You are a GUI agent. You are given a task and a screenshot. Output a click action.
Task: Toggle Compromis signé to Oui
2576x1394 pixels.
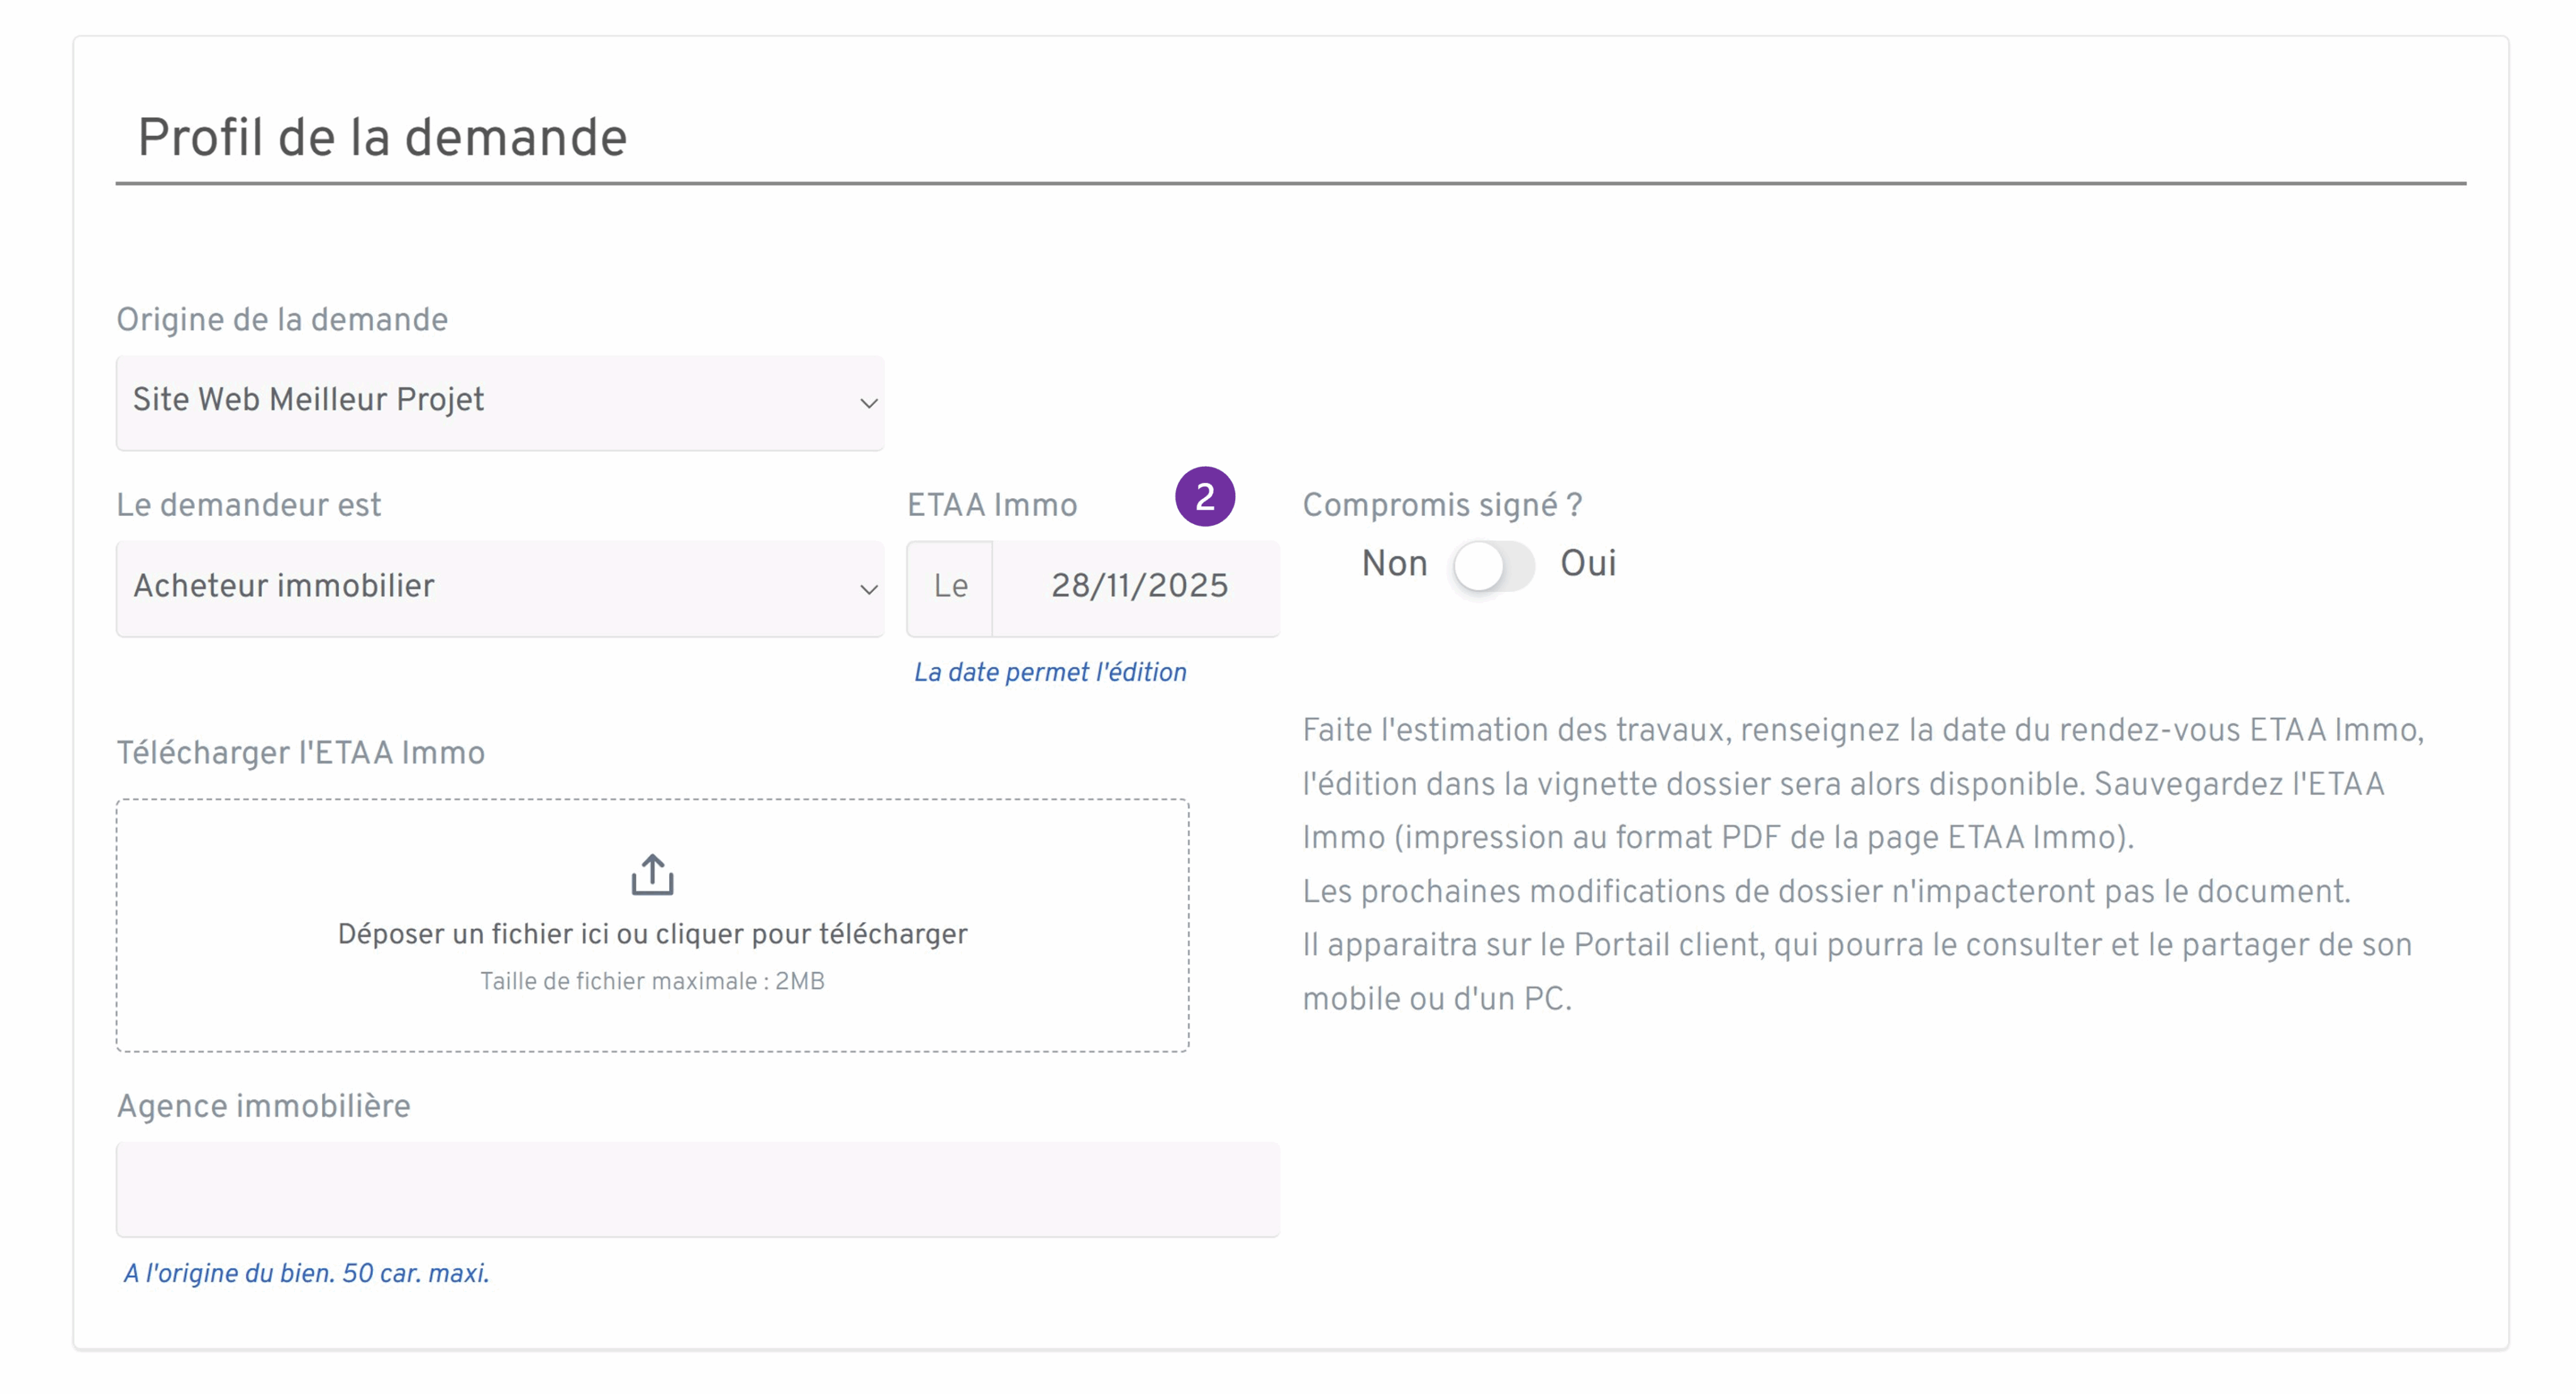pyautogui.click(x=1516, y=566)
